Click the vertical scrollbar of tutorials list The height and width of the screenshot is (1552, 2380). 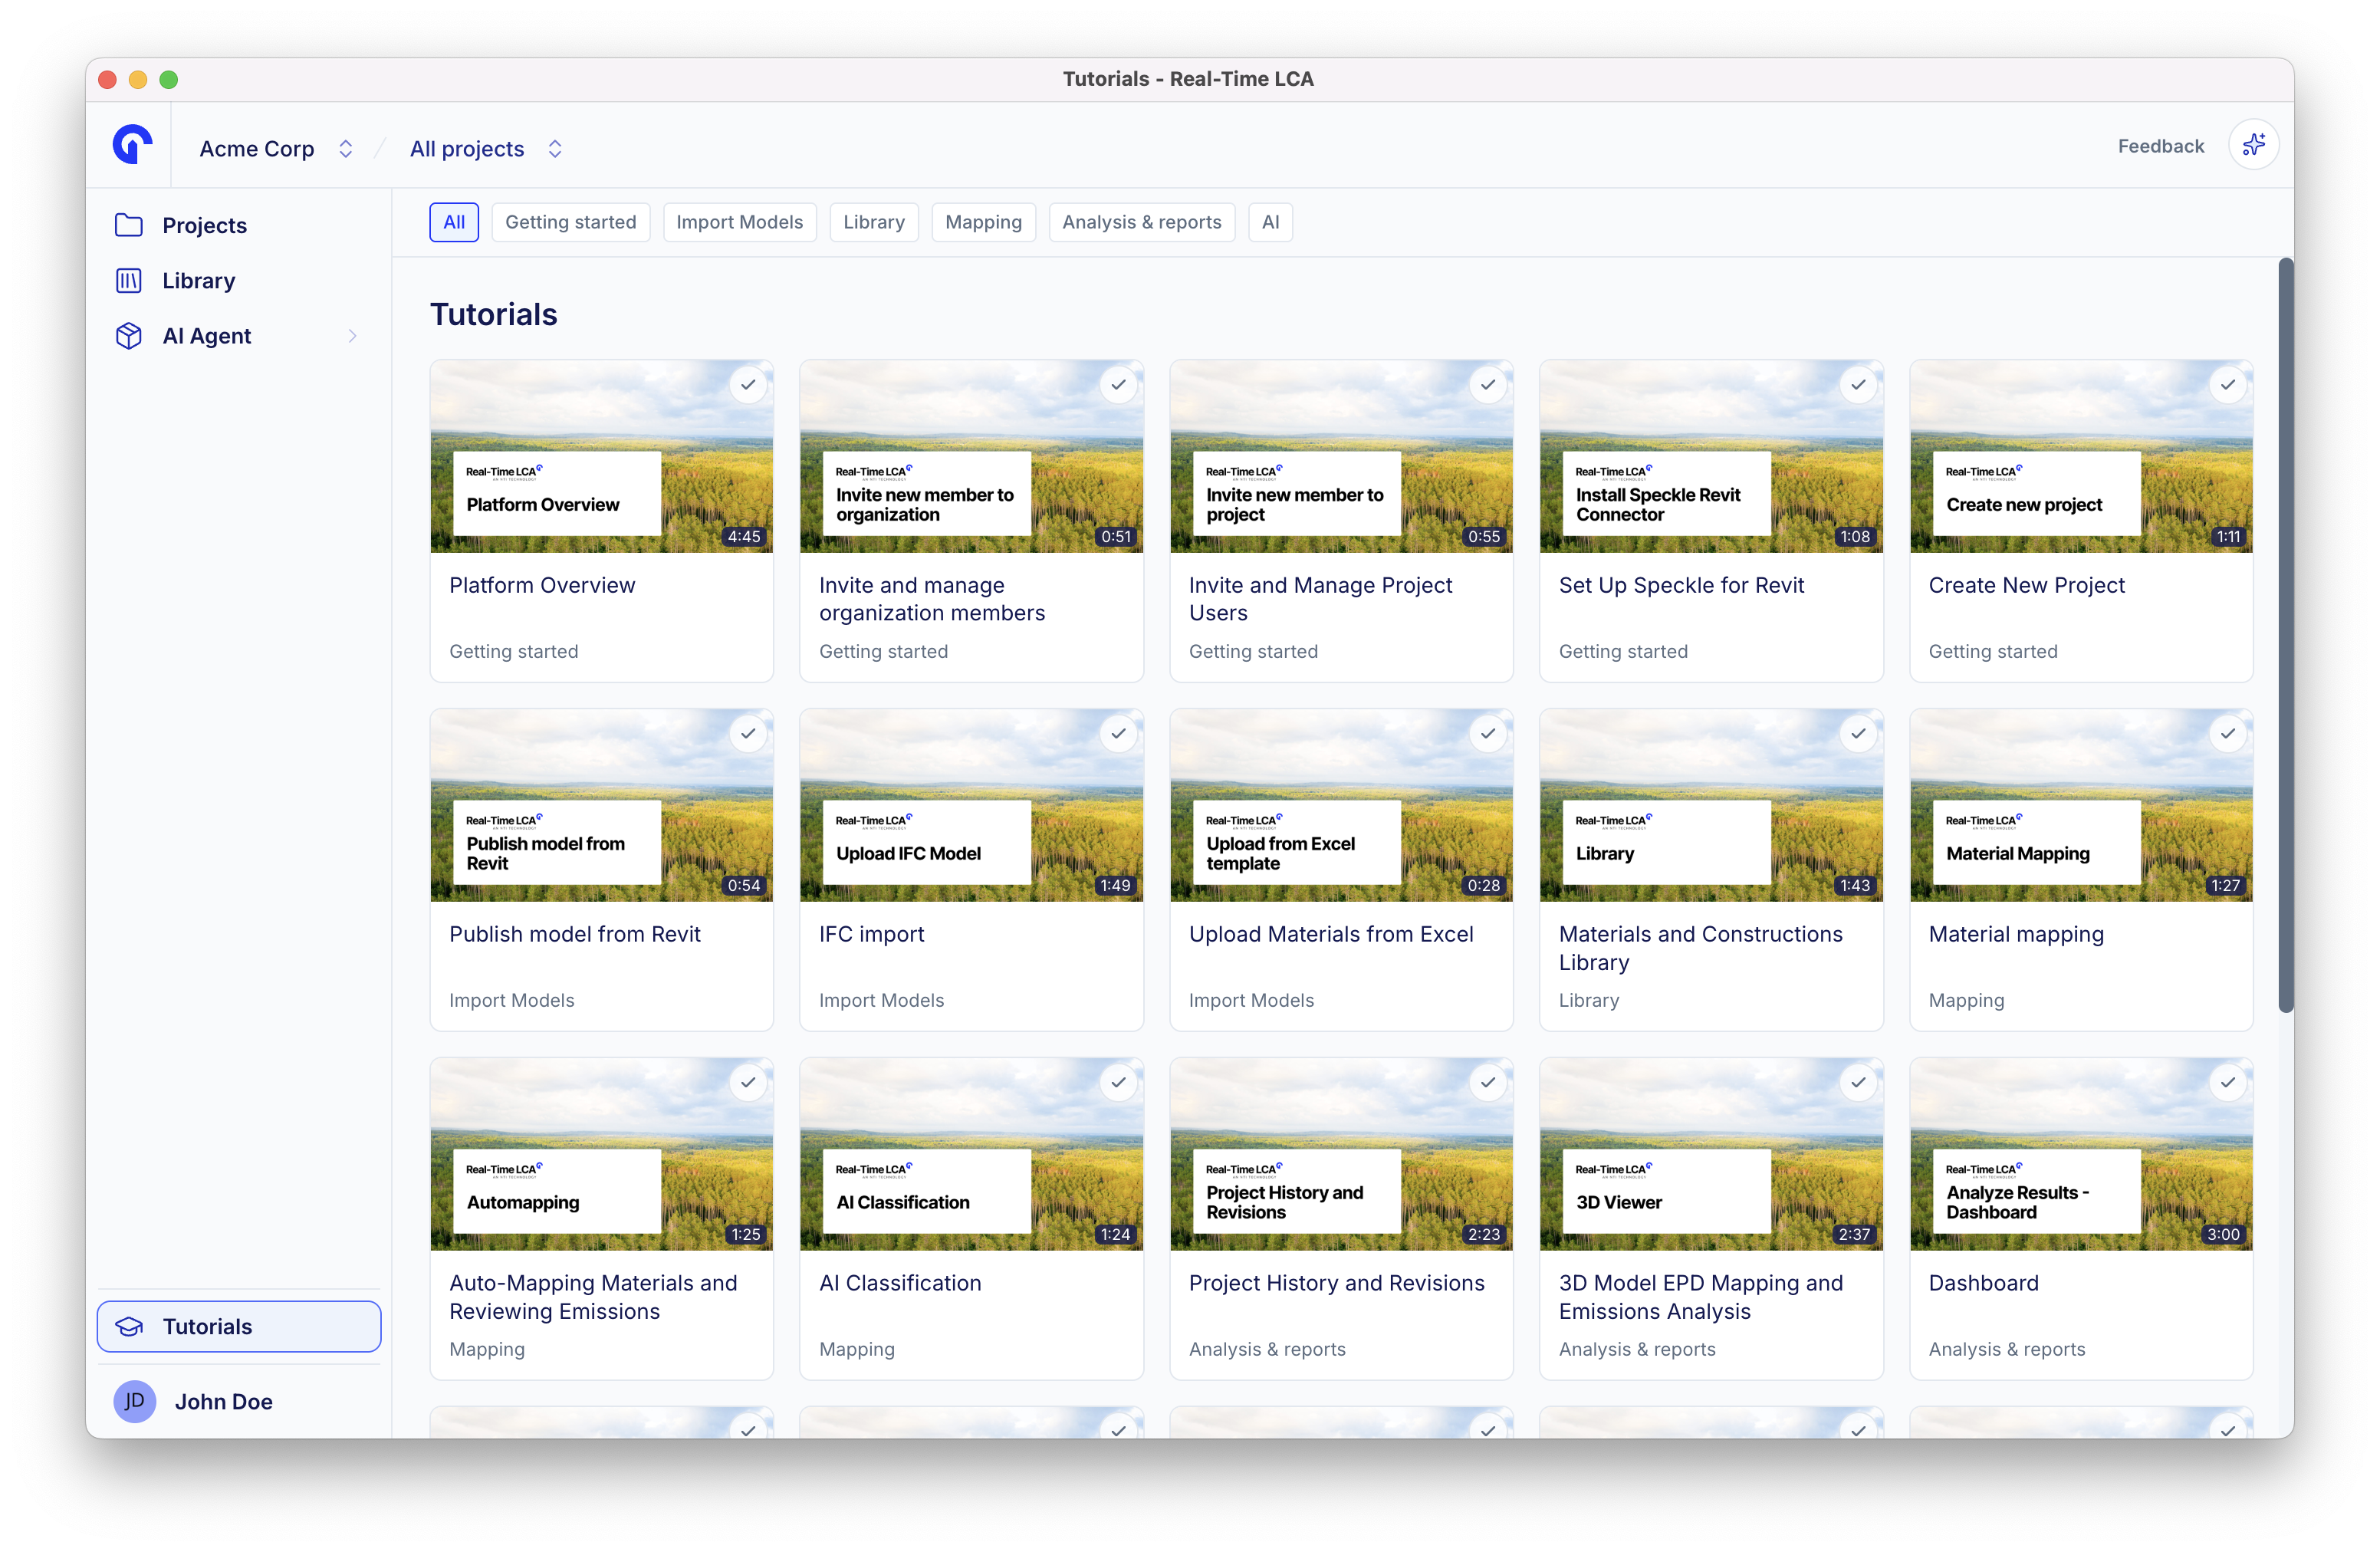2286,635
